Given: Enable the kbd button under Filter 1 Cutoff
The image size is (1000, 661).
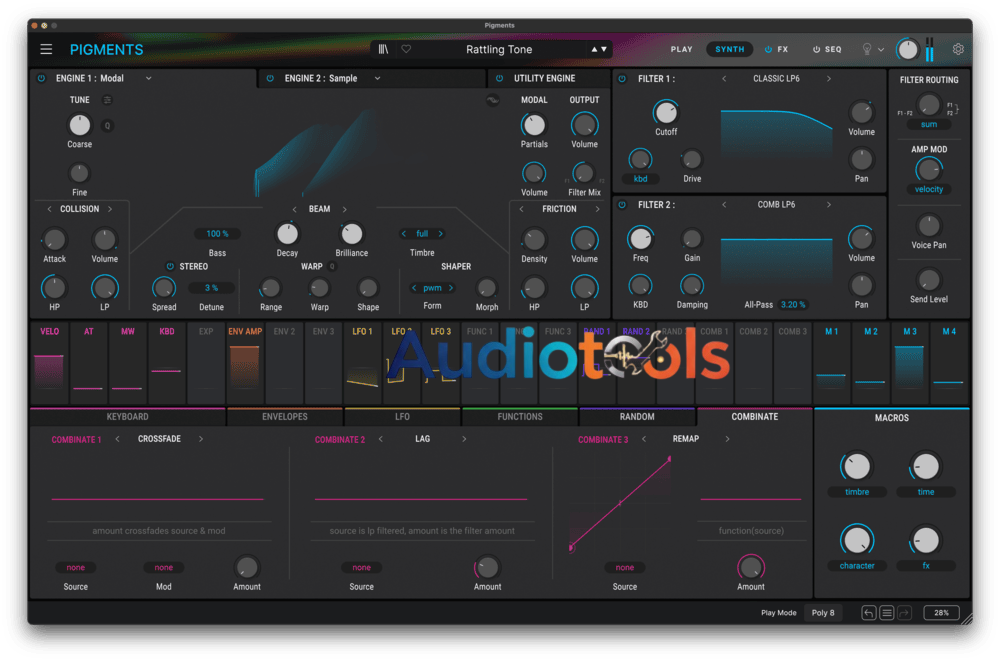Looking at the screenshot, I should pos(640,178).
